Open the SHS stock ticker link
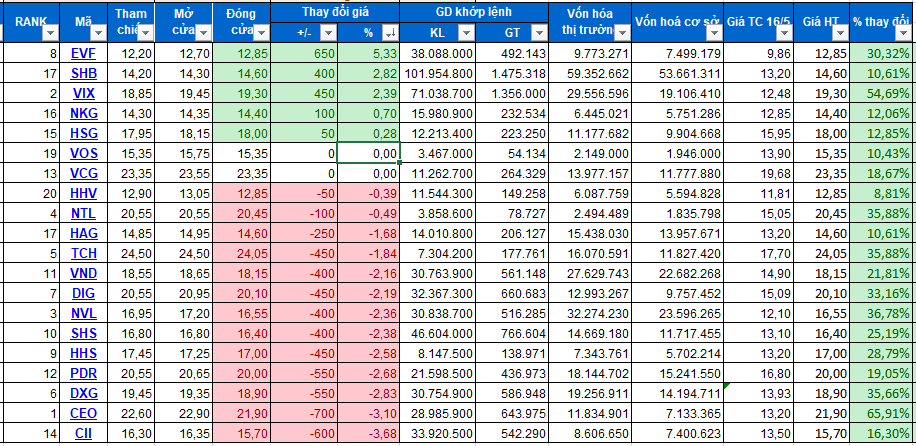Viewport: 916px width, 446px height. [84, 333]
